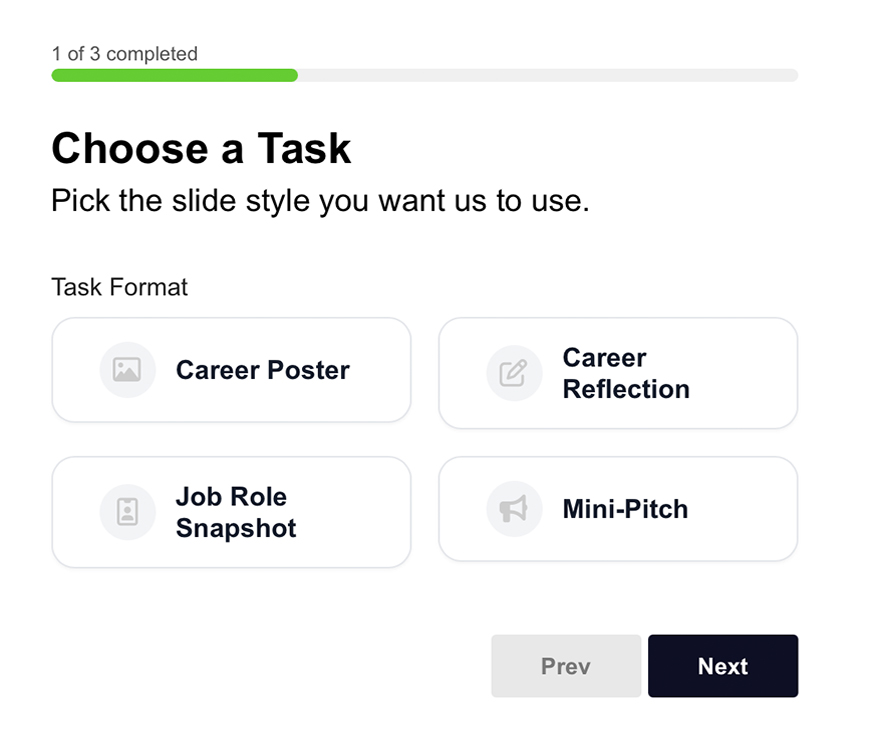
Task: Click the image icon on Career Poster
Action: 127,371
